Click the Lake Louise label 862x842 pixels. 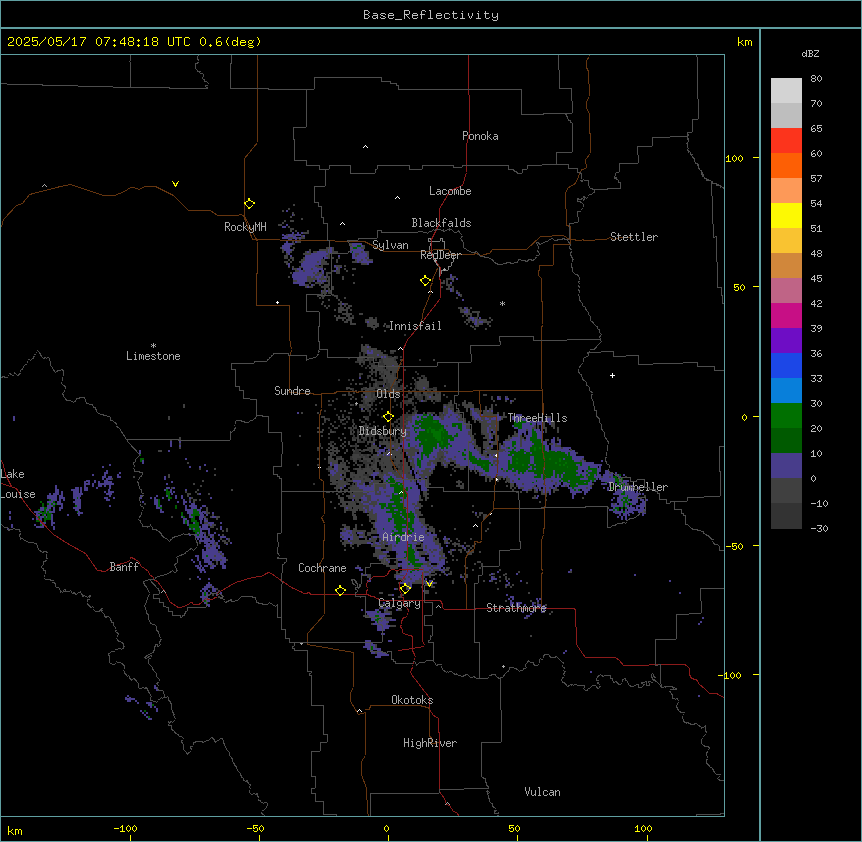pyautogui.click(x=16, y=484)
